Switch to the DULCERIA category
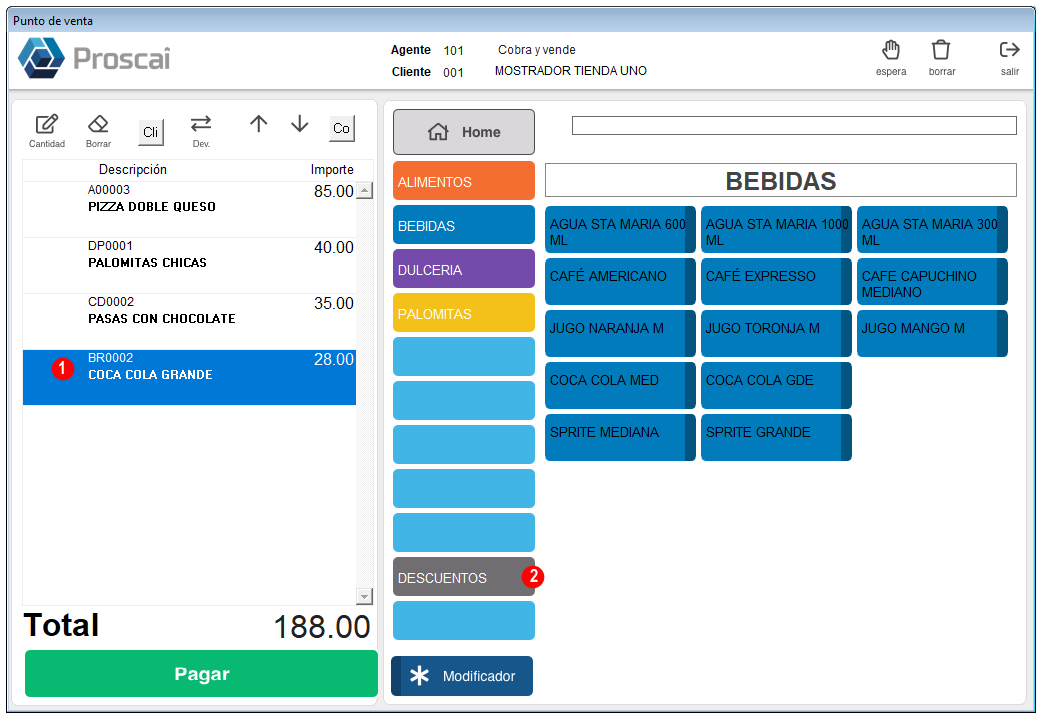 (x=464, y=269)
